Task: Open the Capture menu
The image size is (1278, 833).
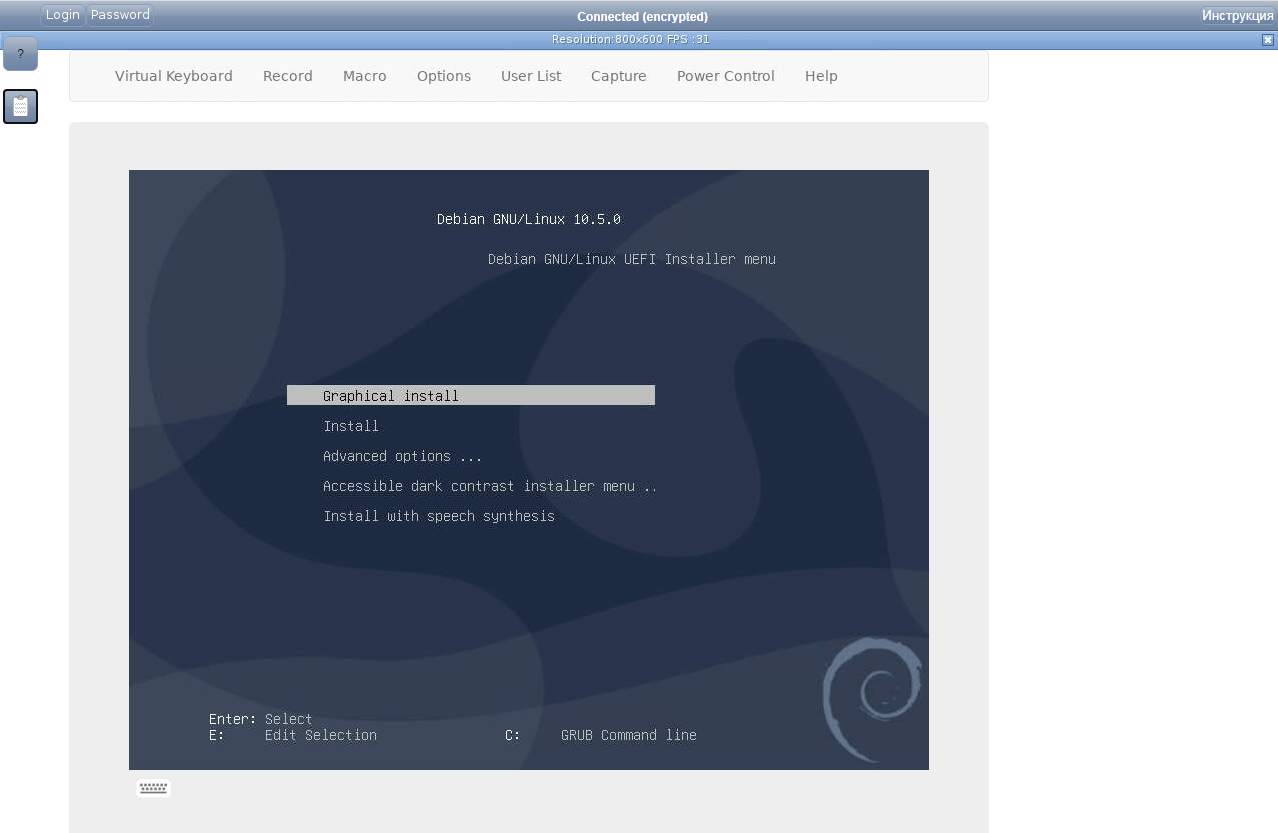Action: (619, 76)
